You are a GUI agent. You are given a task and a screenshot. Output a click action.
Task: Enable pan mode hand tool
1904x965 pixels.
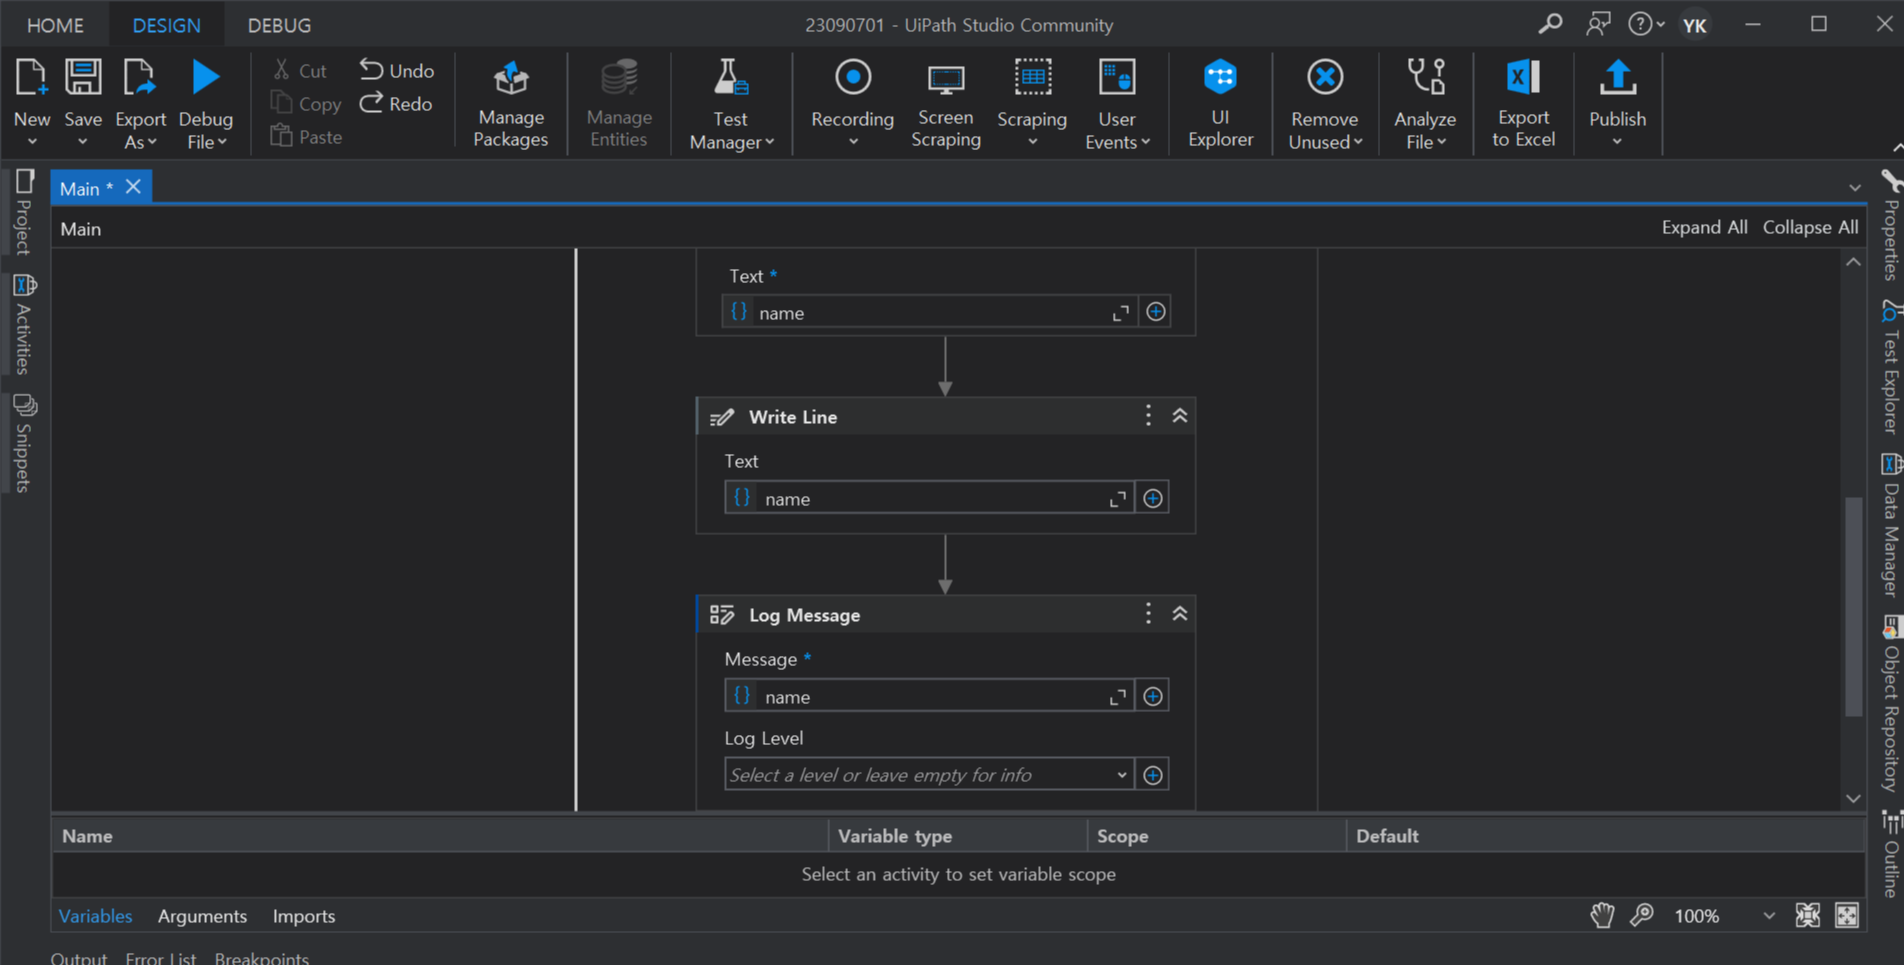pos(1602,915)
